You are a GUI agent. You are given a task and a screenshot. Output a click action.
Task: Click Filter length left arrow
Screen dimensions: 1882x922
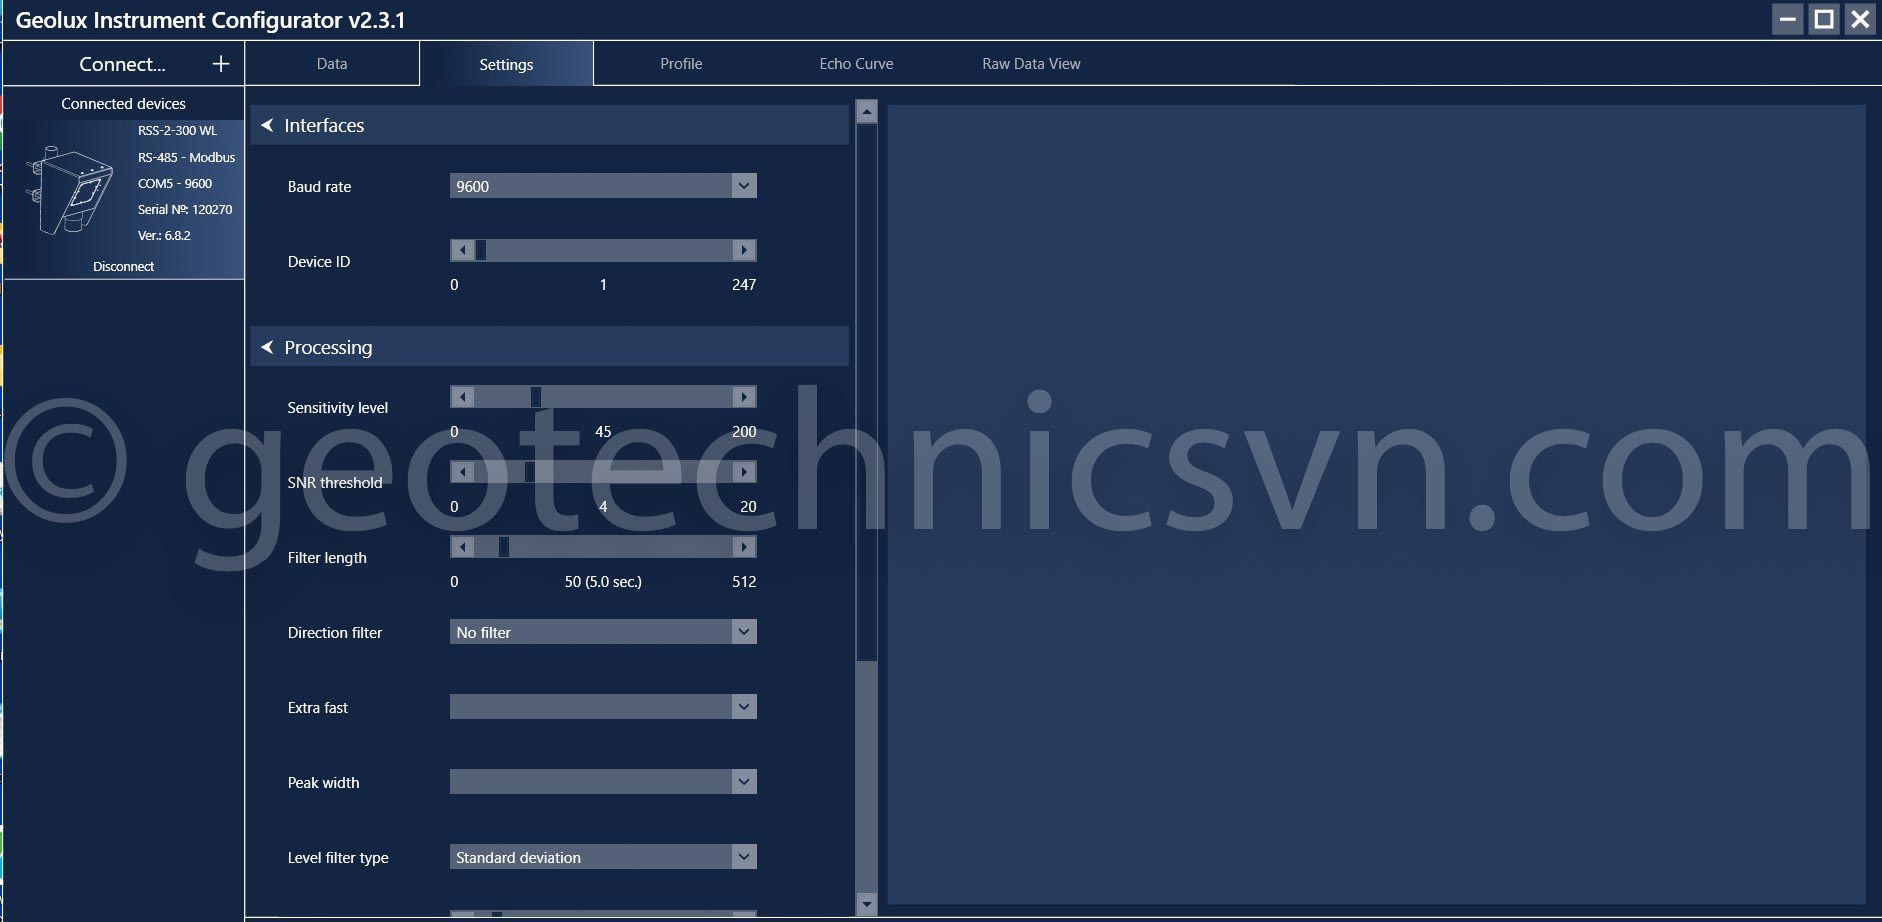[462, 547]
